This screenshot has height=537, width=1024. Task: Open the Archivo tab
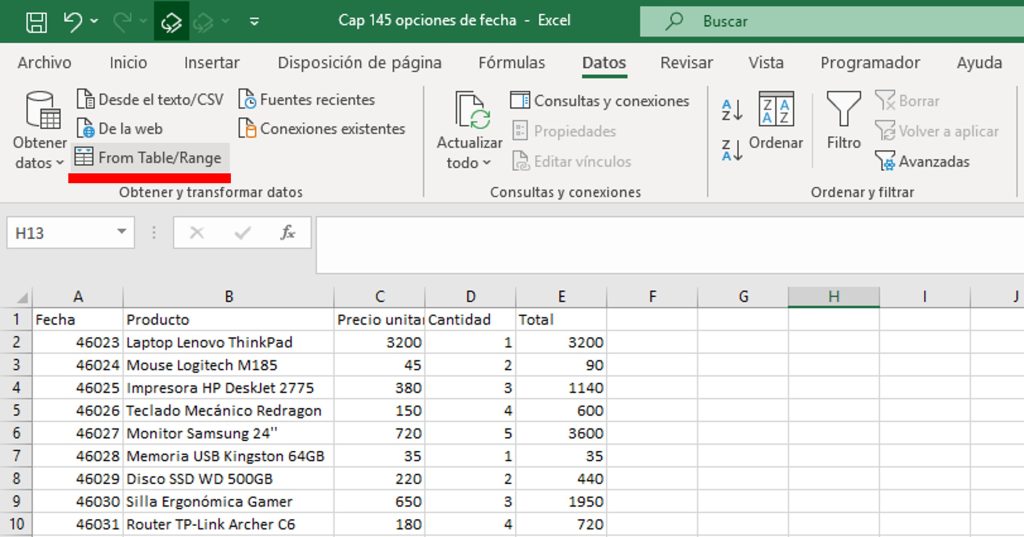(x=44, y=63)
